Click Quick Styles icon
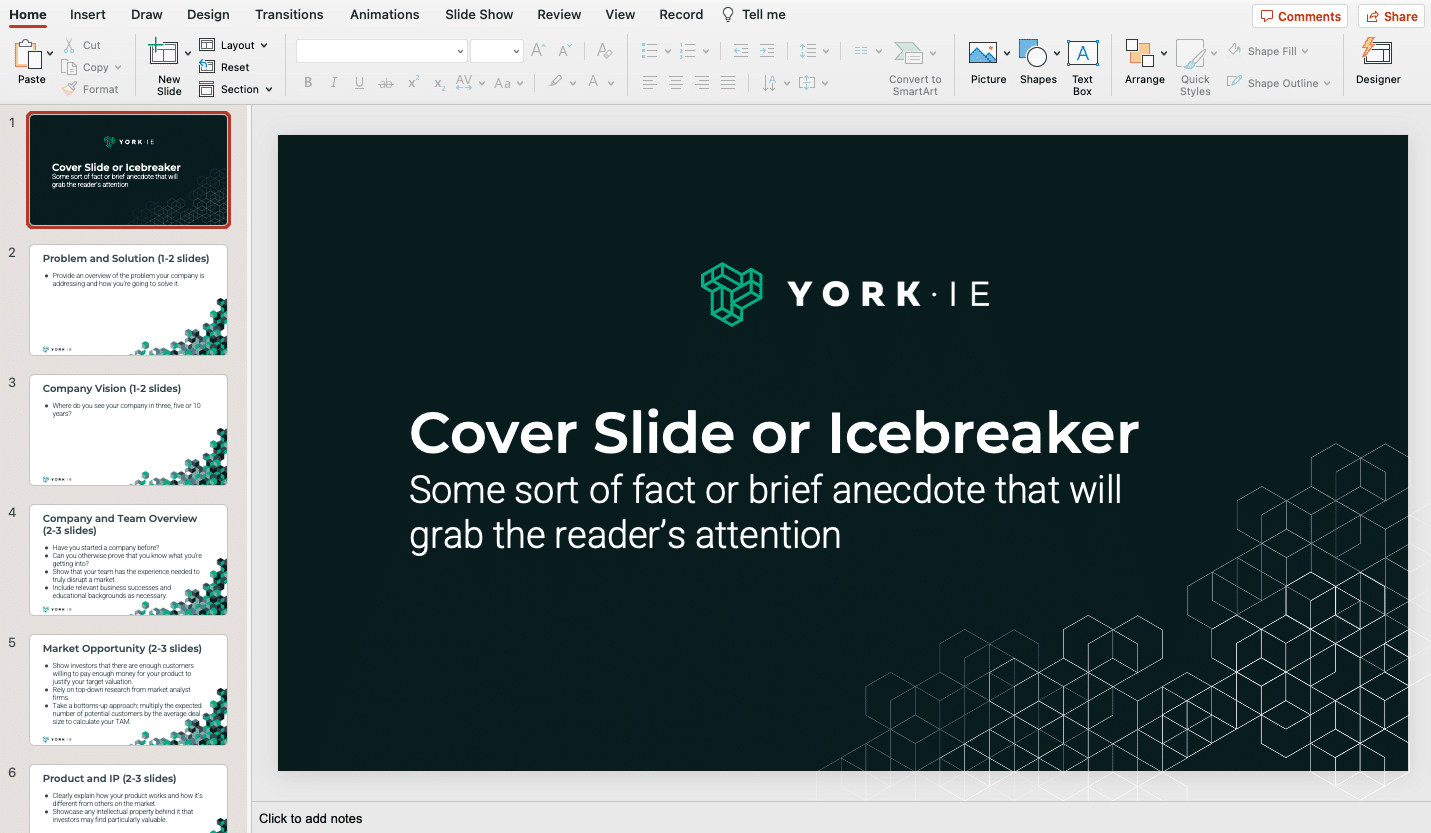Viewport: 1431px width, 833px height. (x=1190, y=54)
